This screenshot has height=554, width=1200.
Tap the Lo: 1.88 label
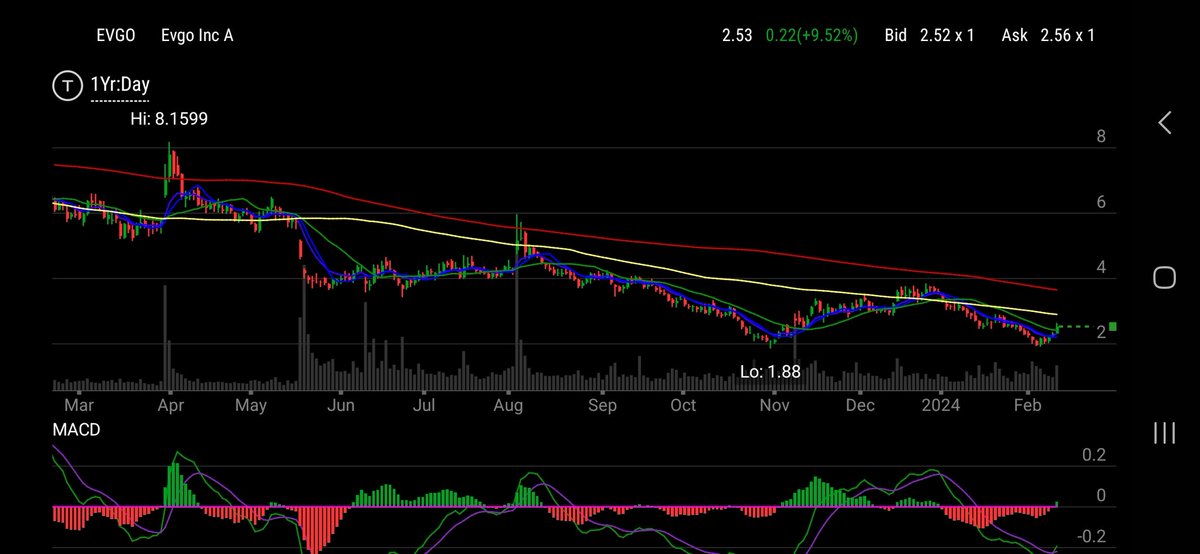click(x=770, y=371)
